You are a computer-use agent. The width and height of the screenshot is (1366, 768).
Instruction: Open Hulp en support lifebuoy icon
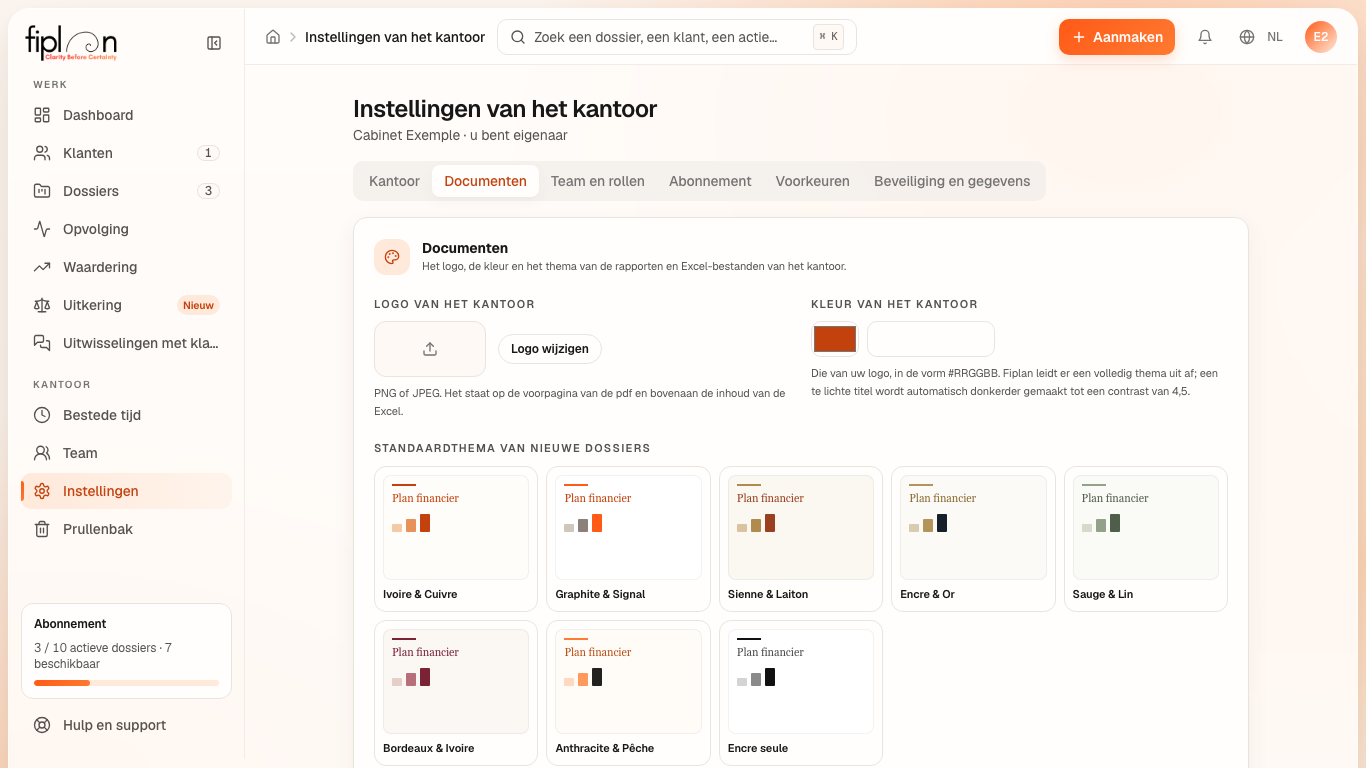click(x=42, y=725)
